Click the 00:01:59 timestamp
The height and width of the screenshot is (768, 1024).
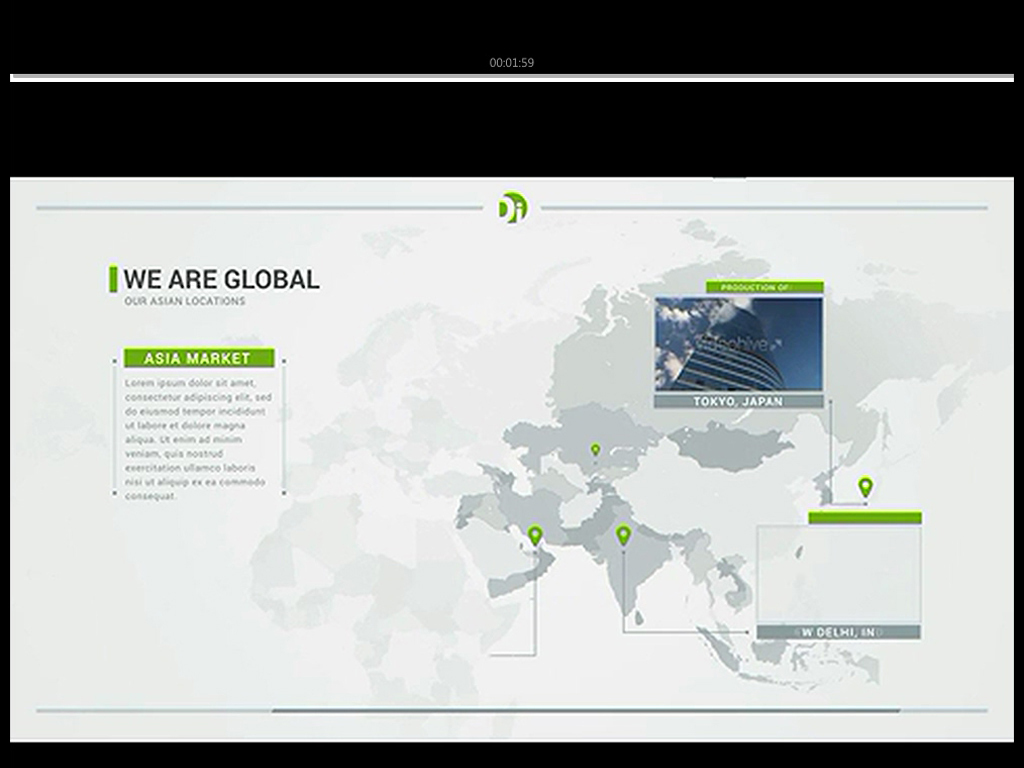click(x=512, y=62)
